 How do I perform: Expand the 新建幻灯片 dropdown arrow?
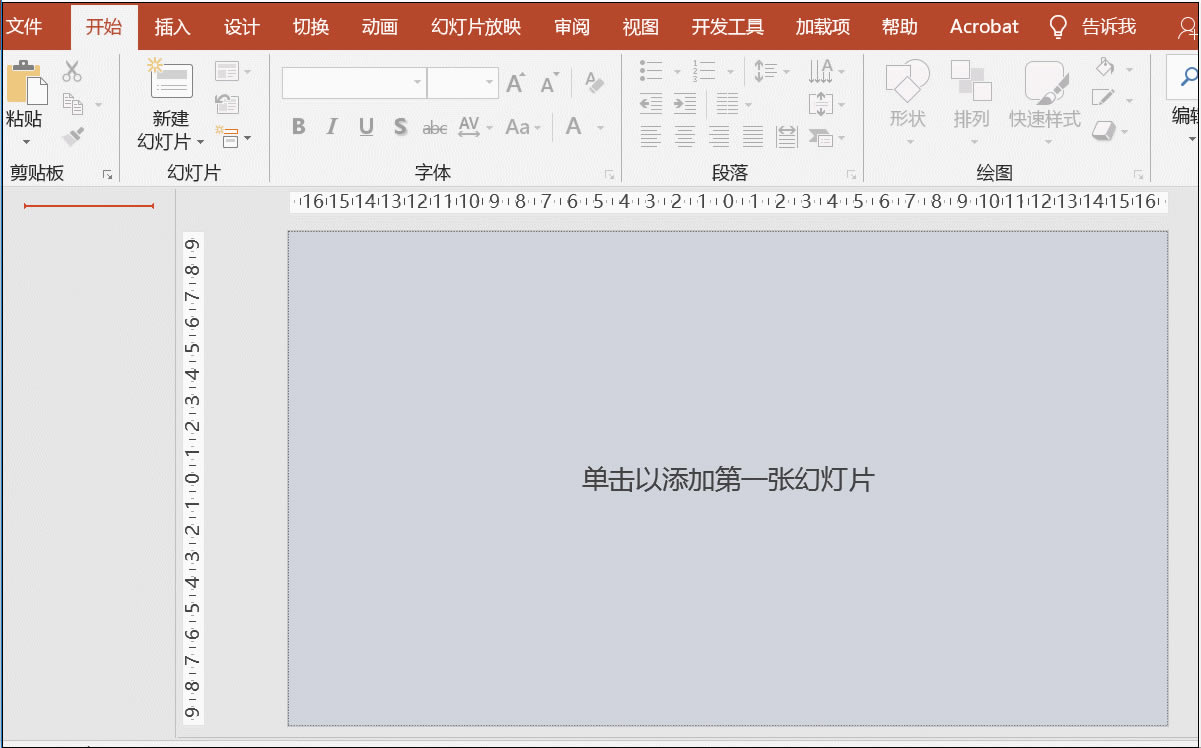(x=201, y=141)
